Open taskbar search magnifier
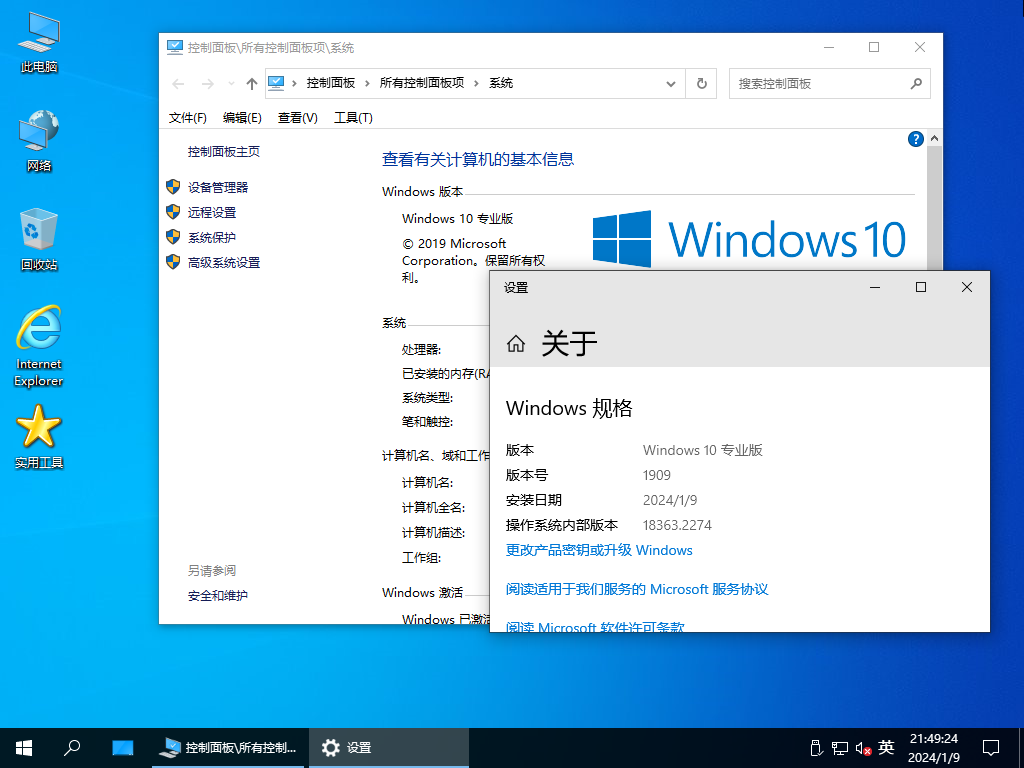The width and height of the screenshot is (1024, 768). [x=72, y=748]
